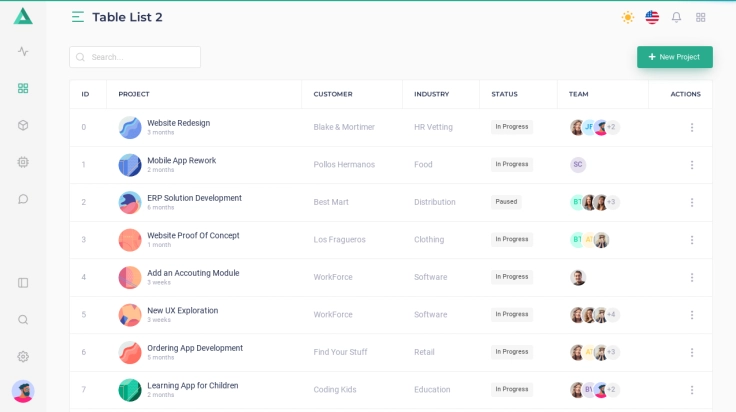Image resolution: width=736 pixels, height=412 pixels.
Task: Open the US flag language dropdown
Action: 652,17
